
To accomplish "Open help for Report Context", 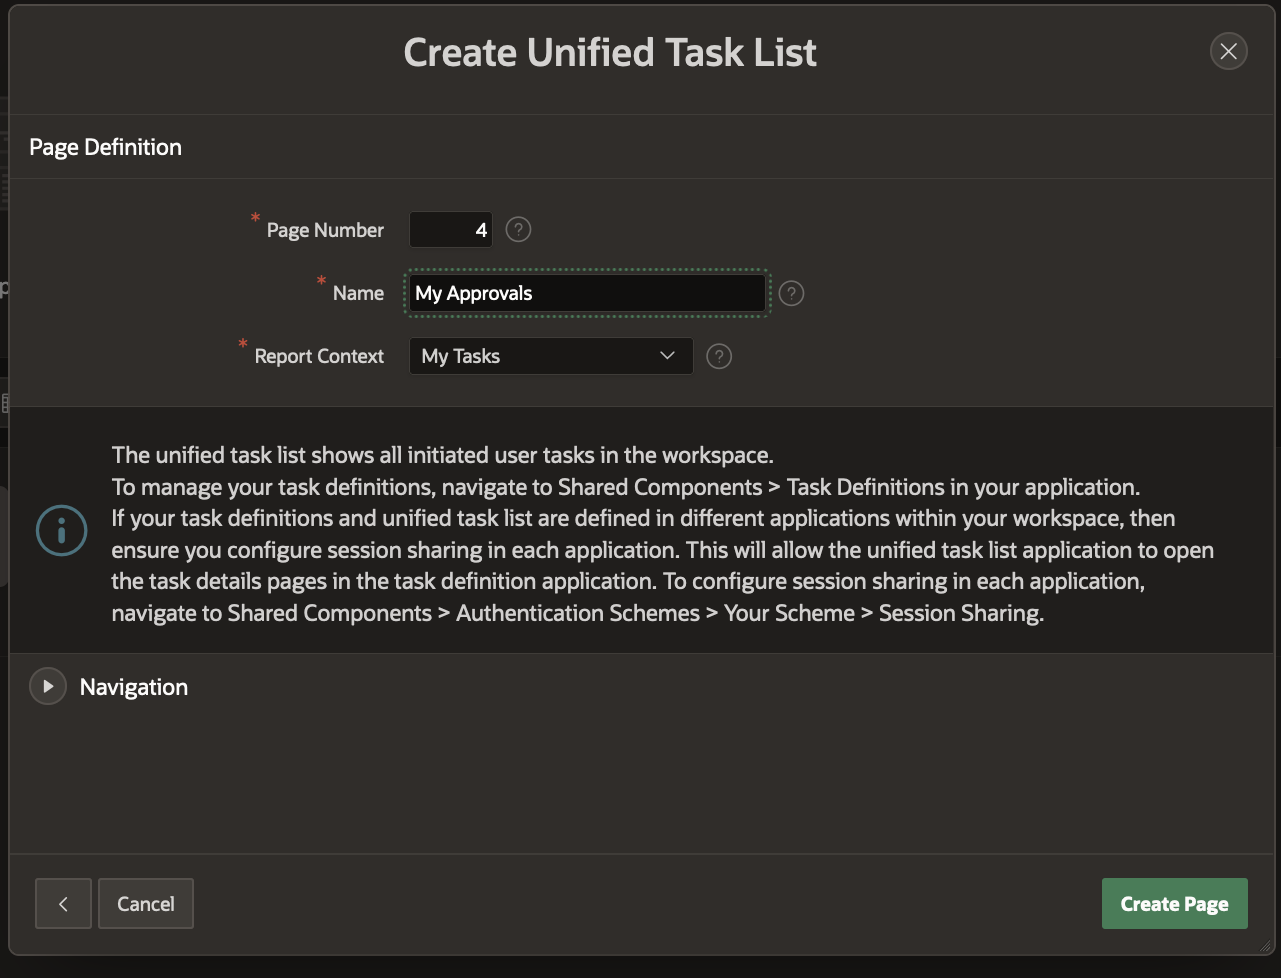I will pos(719,356).
